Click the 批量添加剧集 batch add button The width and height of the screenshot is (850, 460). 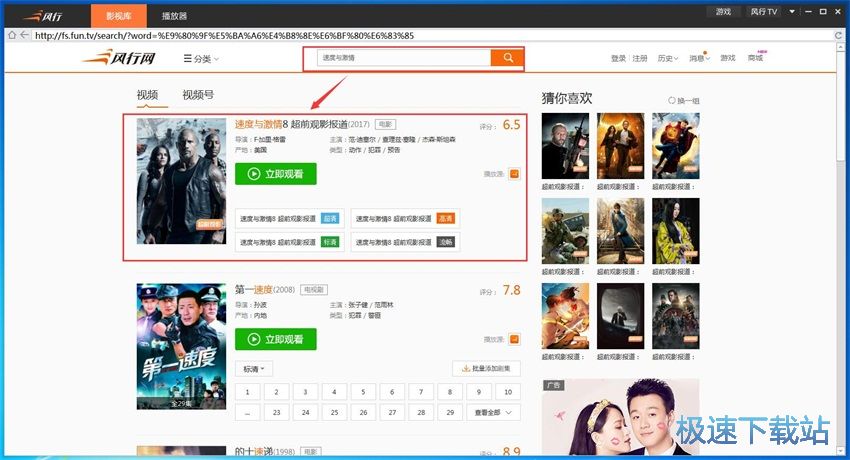[486, 368]
